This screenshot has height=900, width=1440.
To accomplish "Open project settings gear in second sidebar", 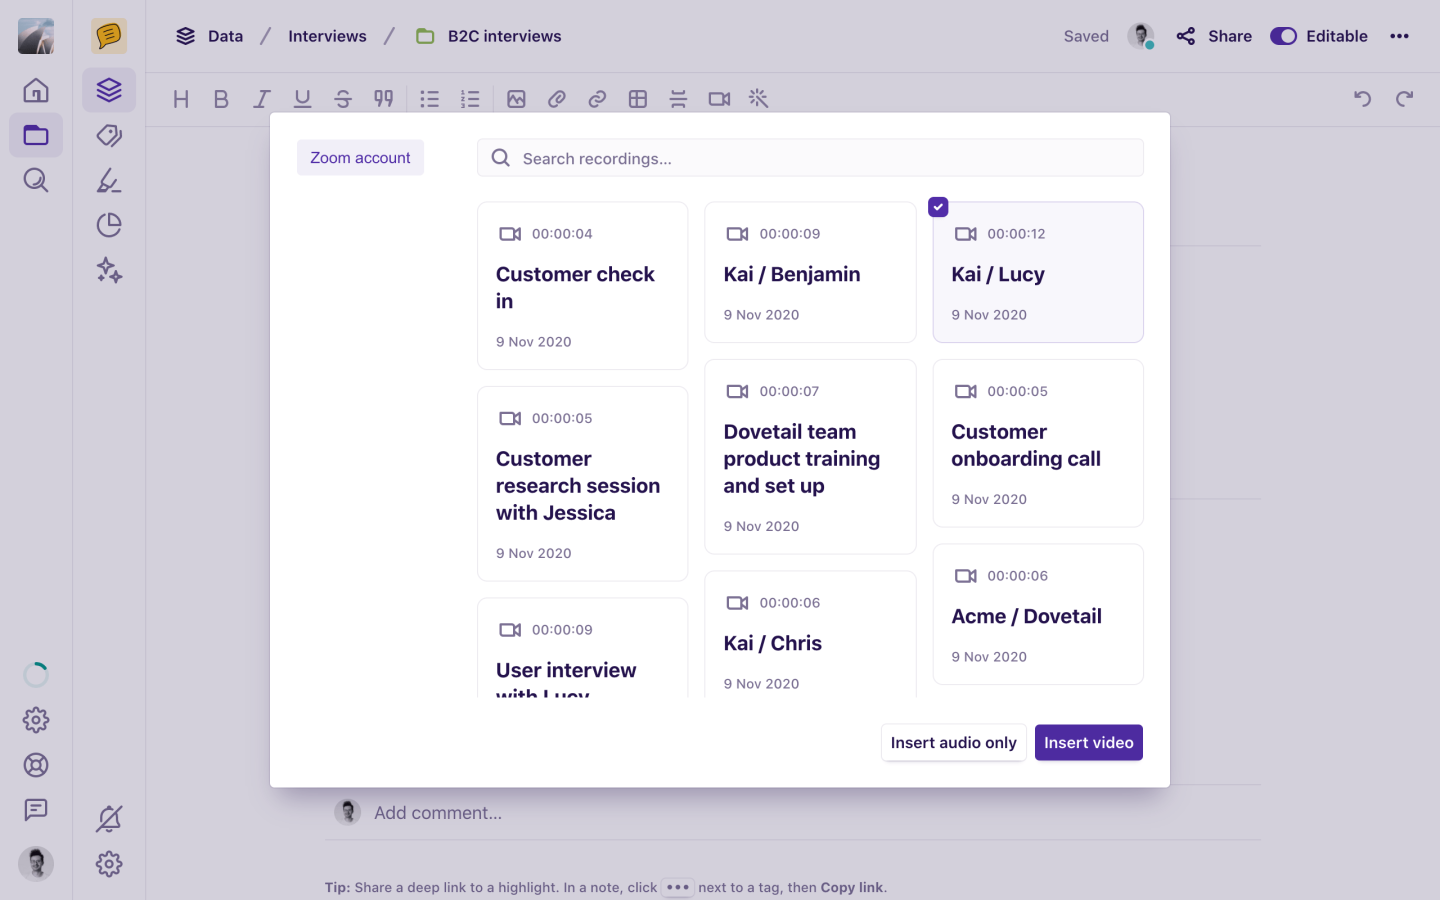I will pos(109,864).
